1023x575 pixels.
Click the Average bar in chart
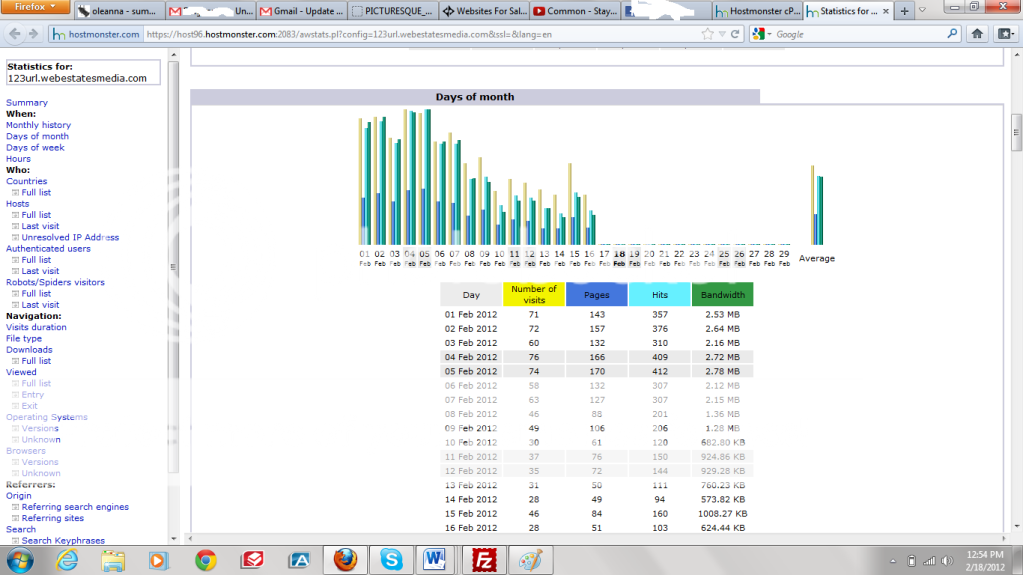point(817,205)
